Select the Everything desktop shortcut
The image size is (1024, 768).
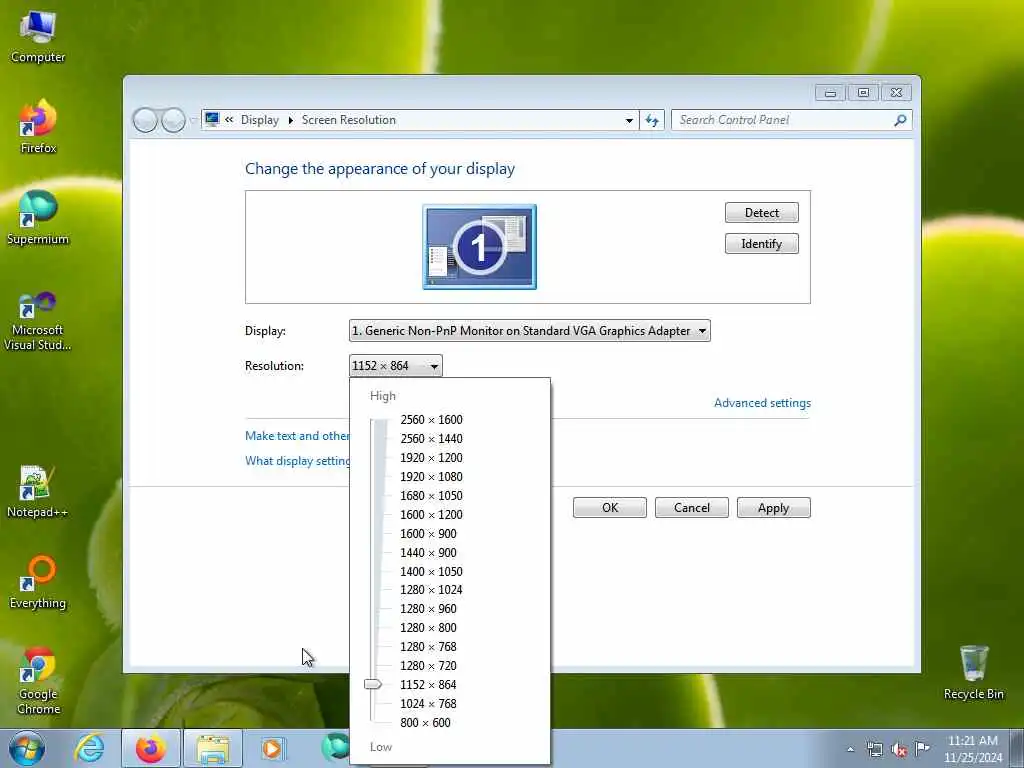point(38,583)
